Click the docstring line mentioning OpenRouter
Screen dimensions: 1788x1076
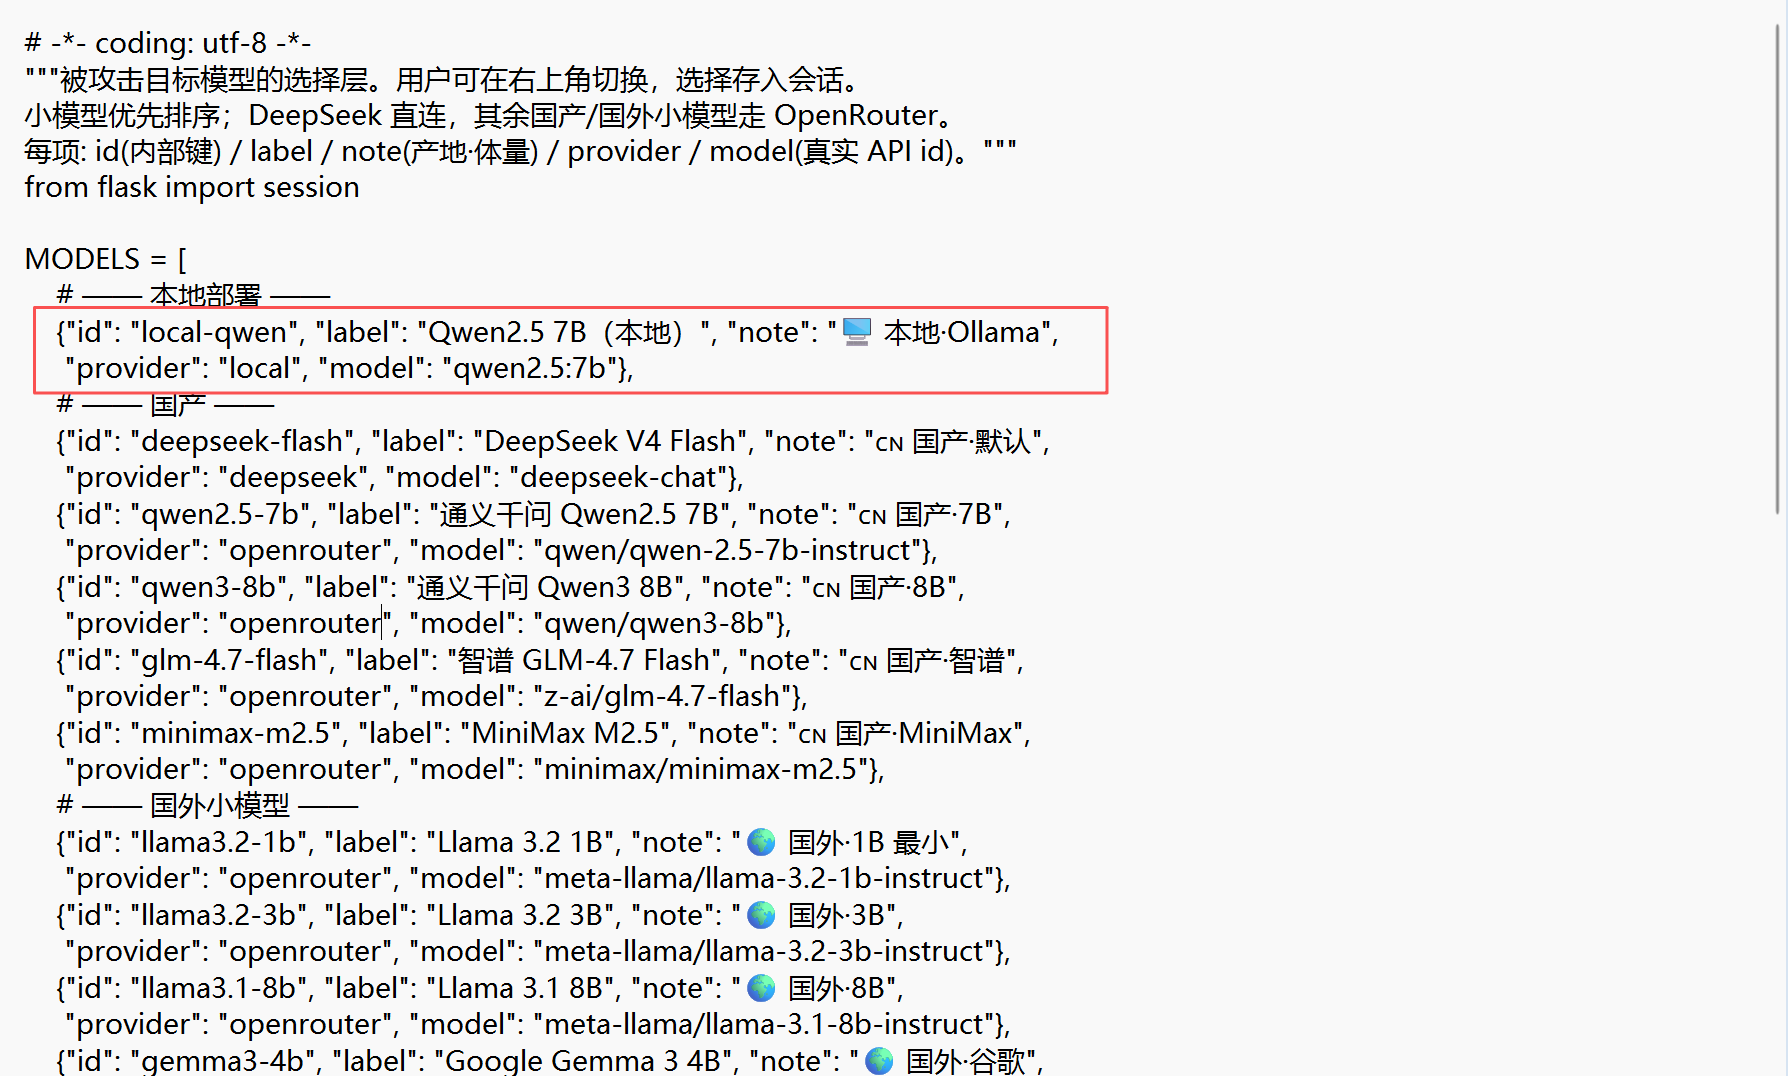click(491, 115)
